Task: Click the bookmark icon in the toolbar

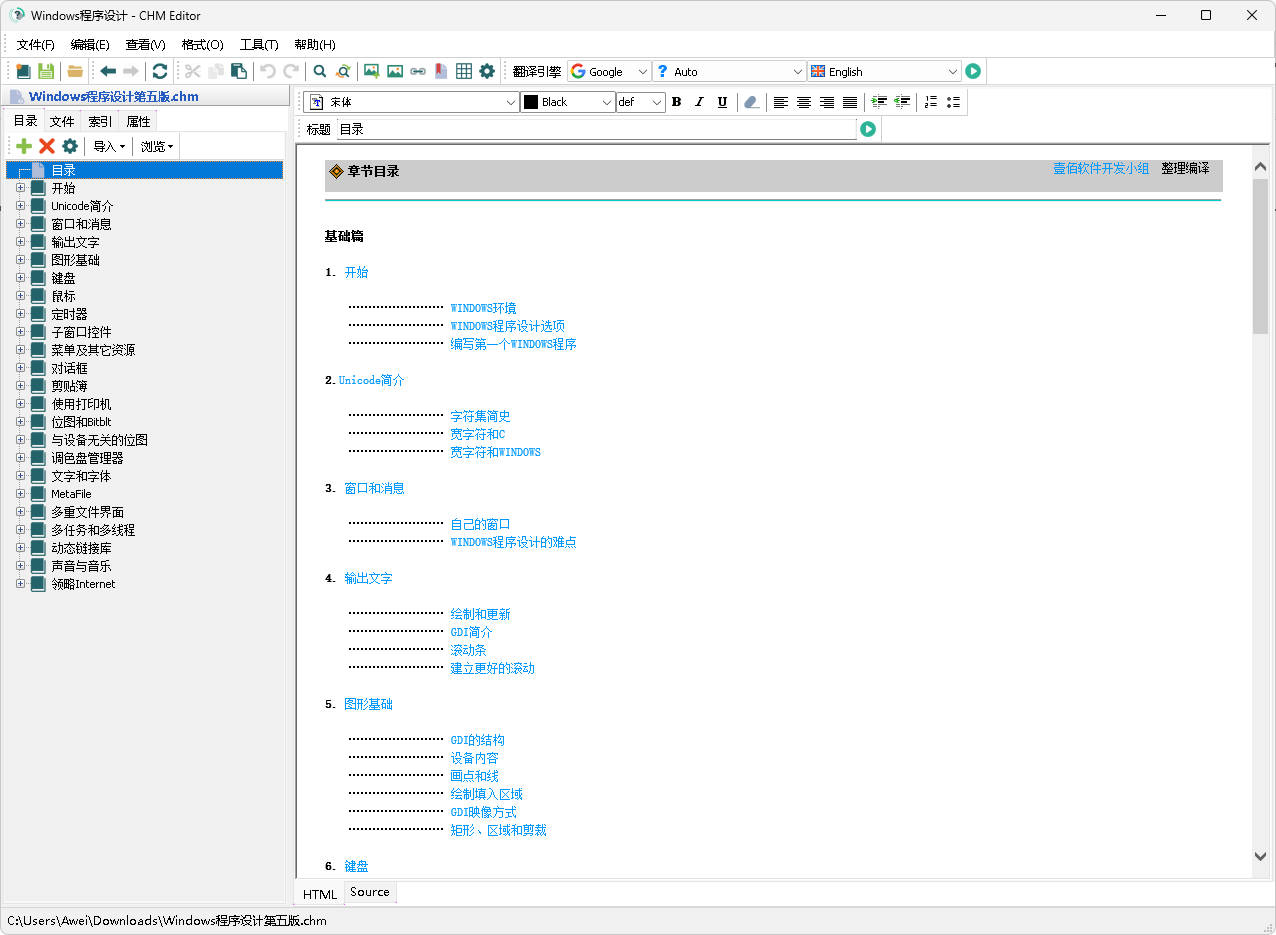Action: tap(441, 71)
